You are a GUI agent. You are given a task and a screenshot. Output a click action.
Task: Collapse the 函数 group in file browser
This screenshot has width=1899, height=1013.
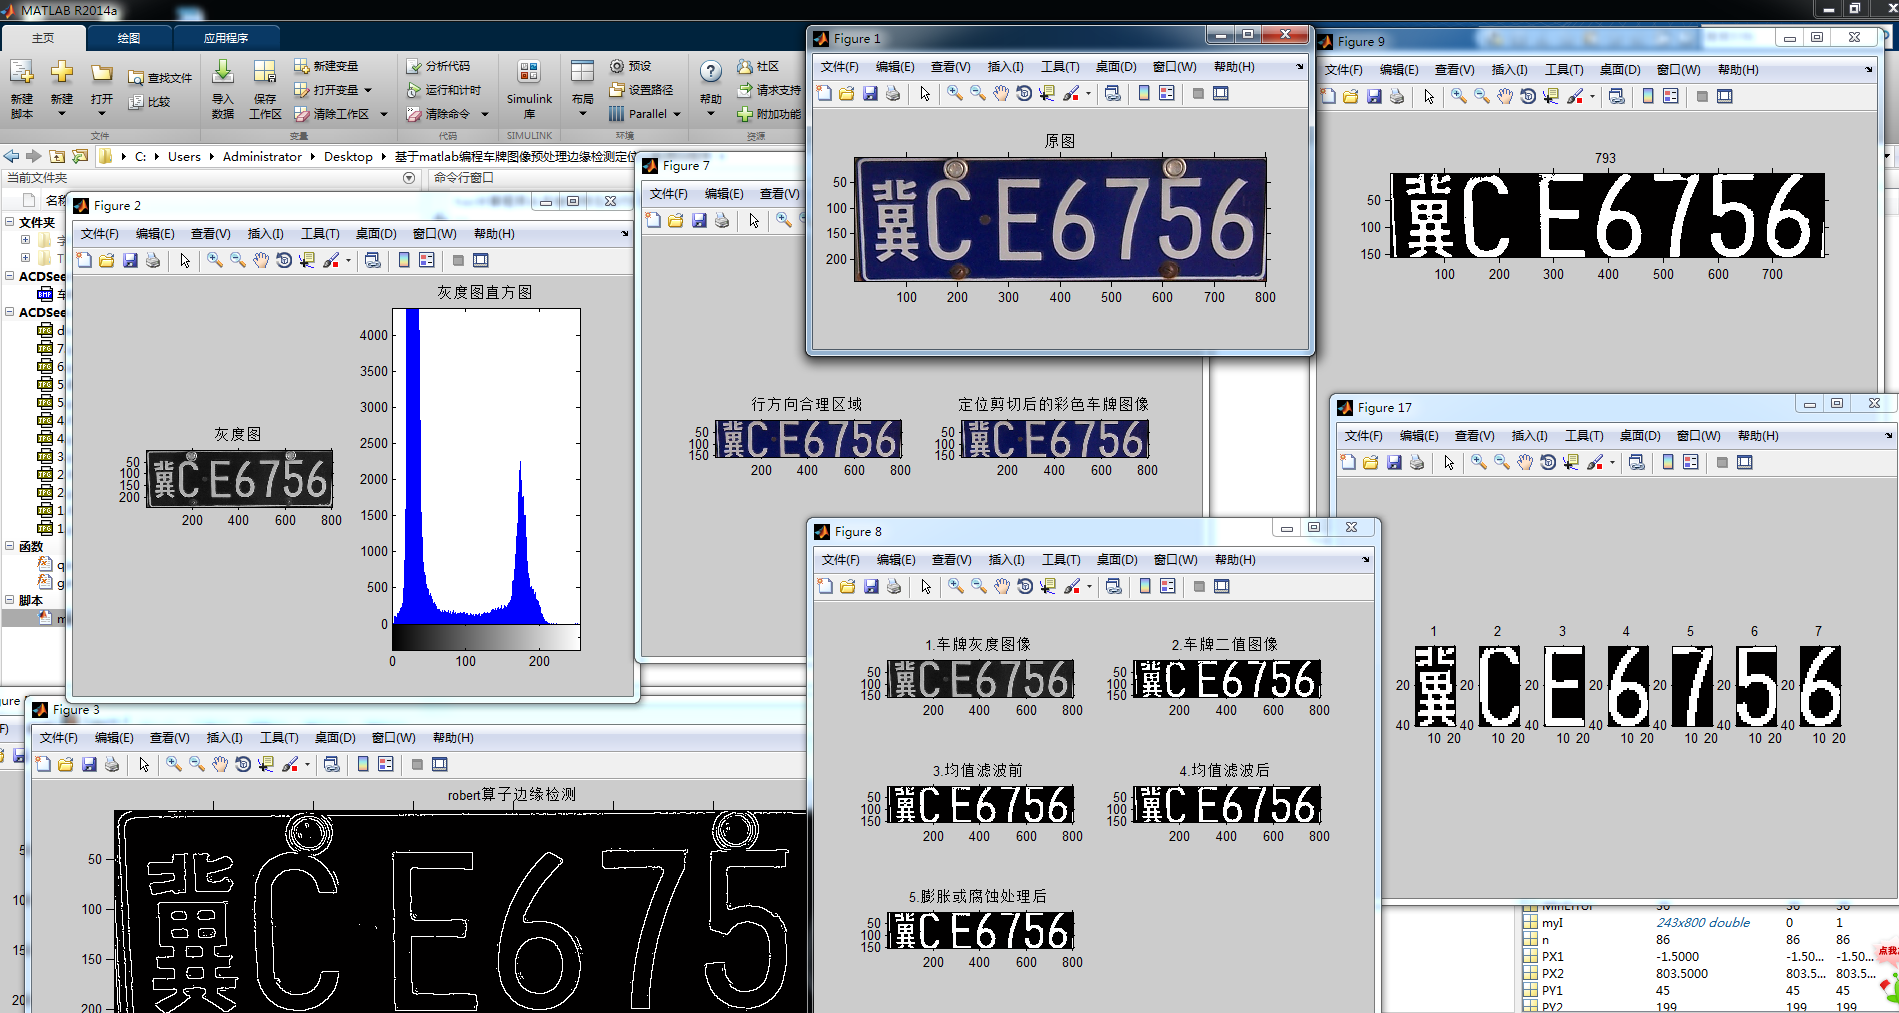(10, 546)
